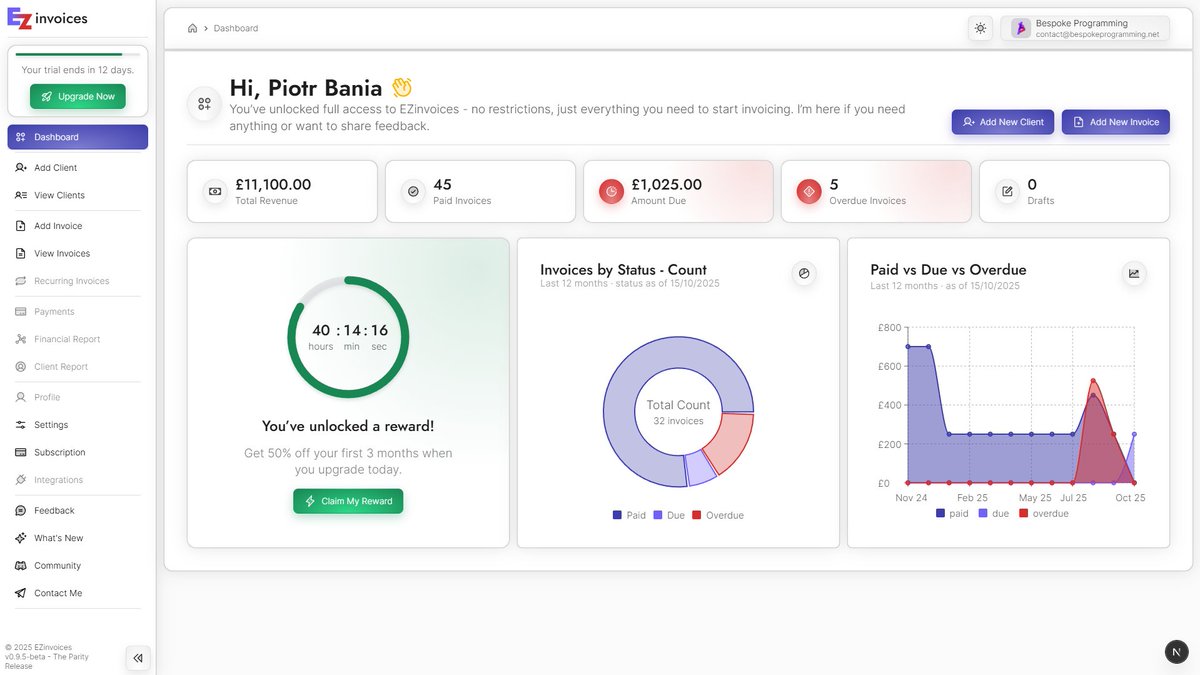Open Recurring Invoices from the sidebar
Image resolution: width=1200 pixels, height=675 pixels.
(72, 281)
